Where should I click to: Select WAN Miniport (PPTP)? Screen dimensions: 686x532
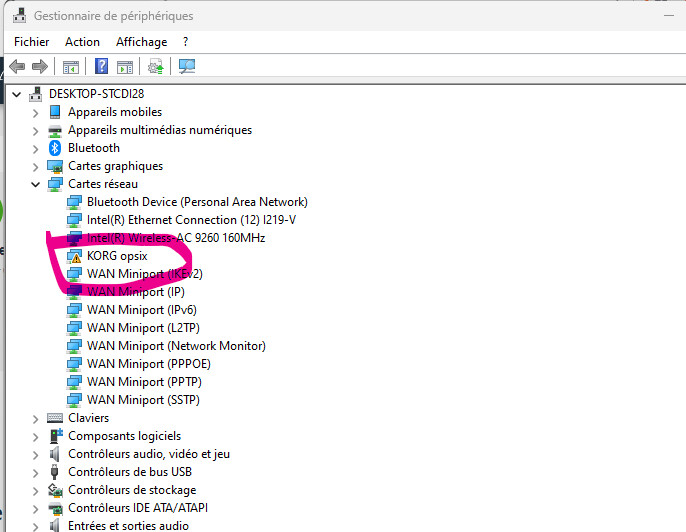[144, 382]
